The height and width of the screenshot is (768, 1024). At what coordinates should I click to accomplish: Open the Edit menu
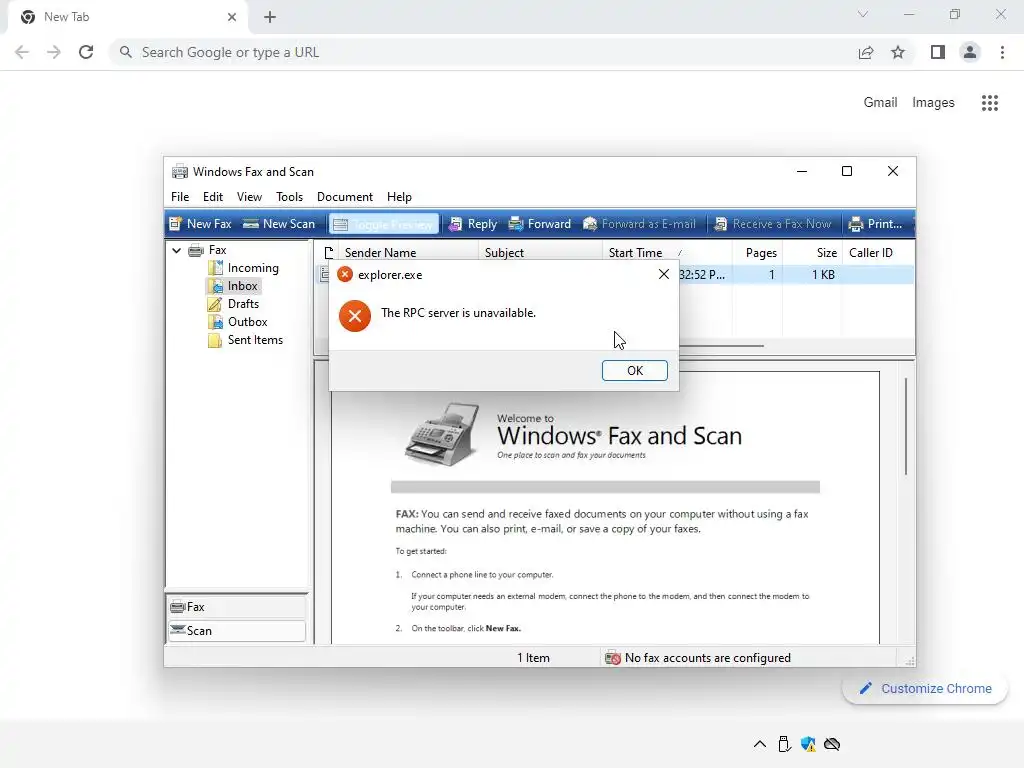click(x=213, y=197)
